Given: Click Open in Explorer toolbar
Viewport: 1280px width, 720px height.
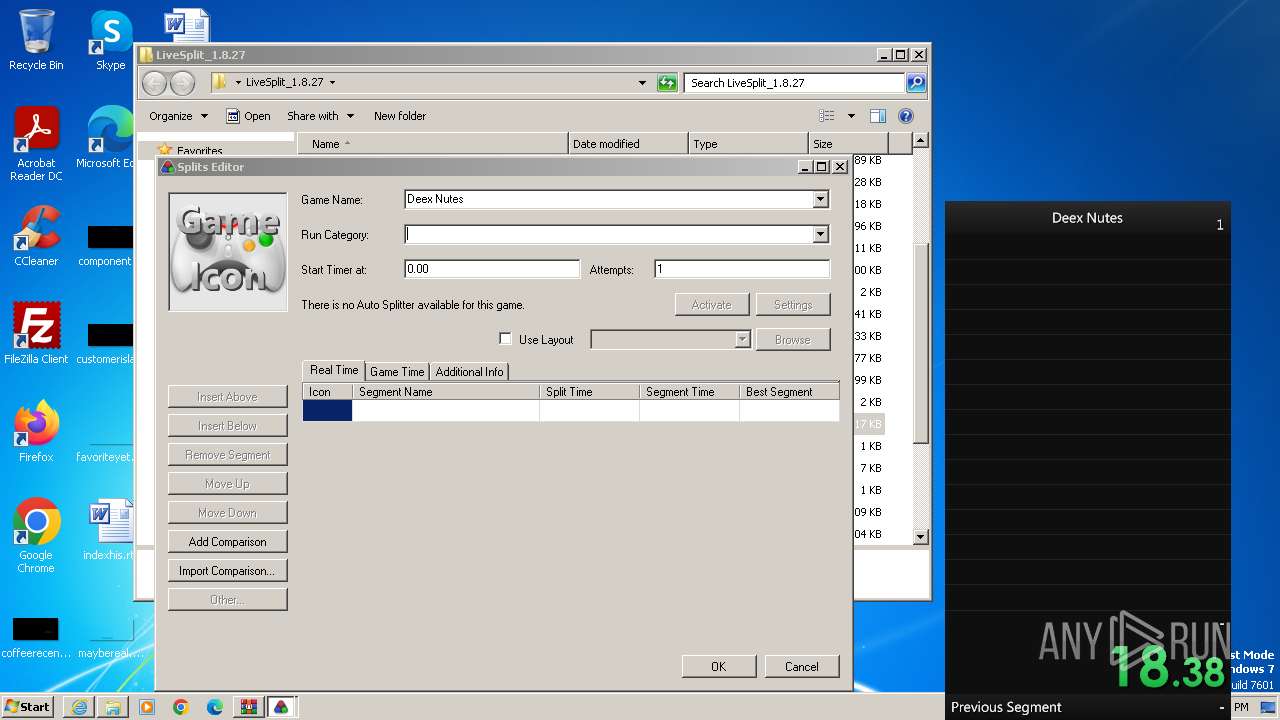Looking at the screenshot, I should tap(248, 116).
